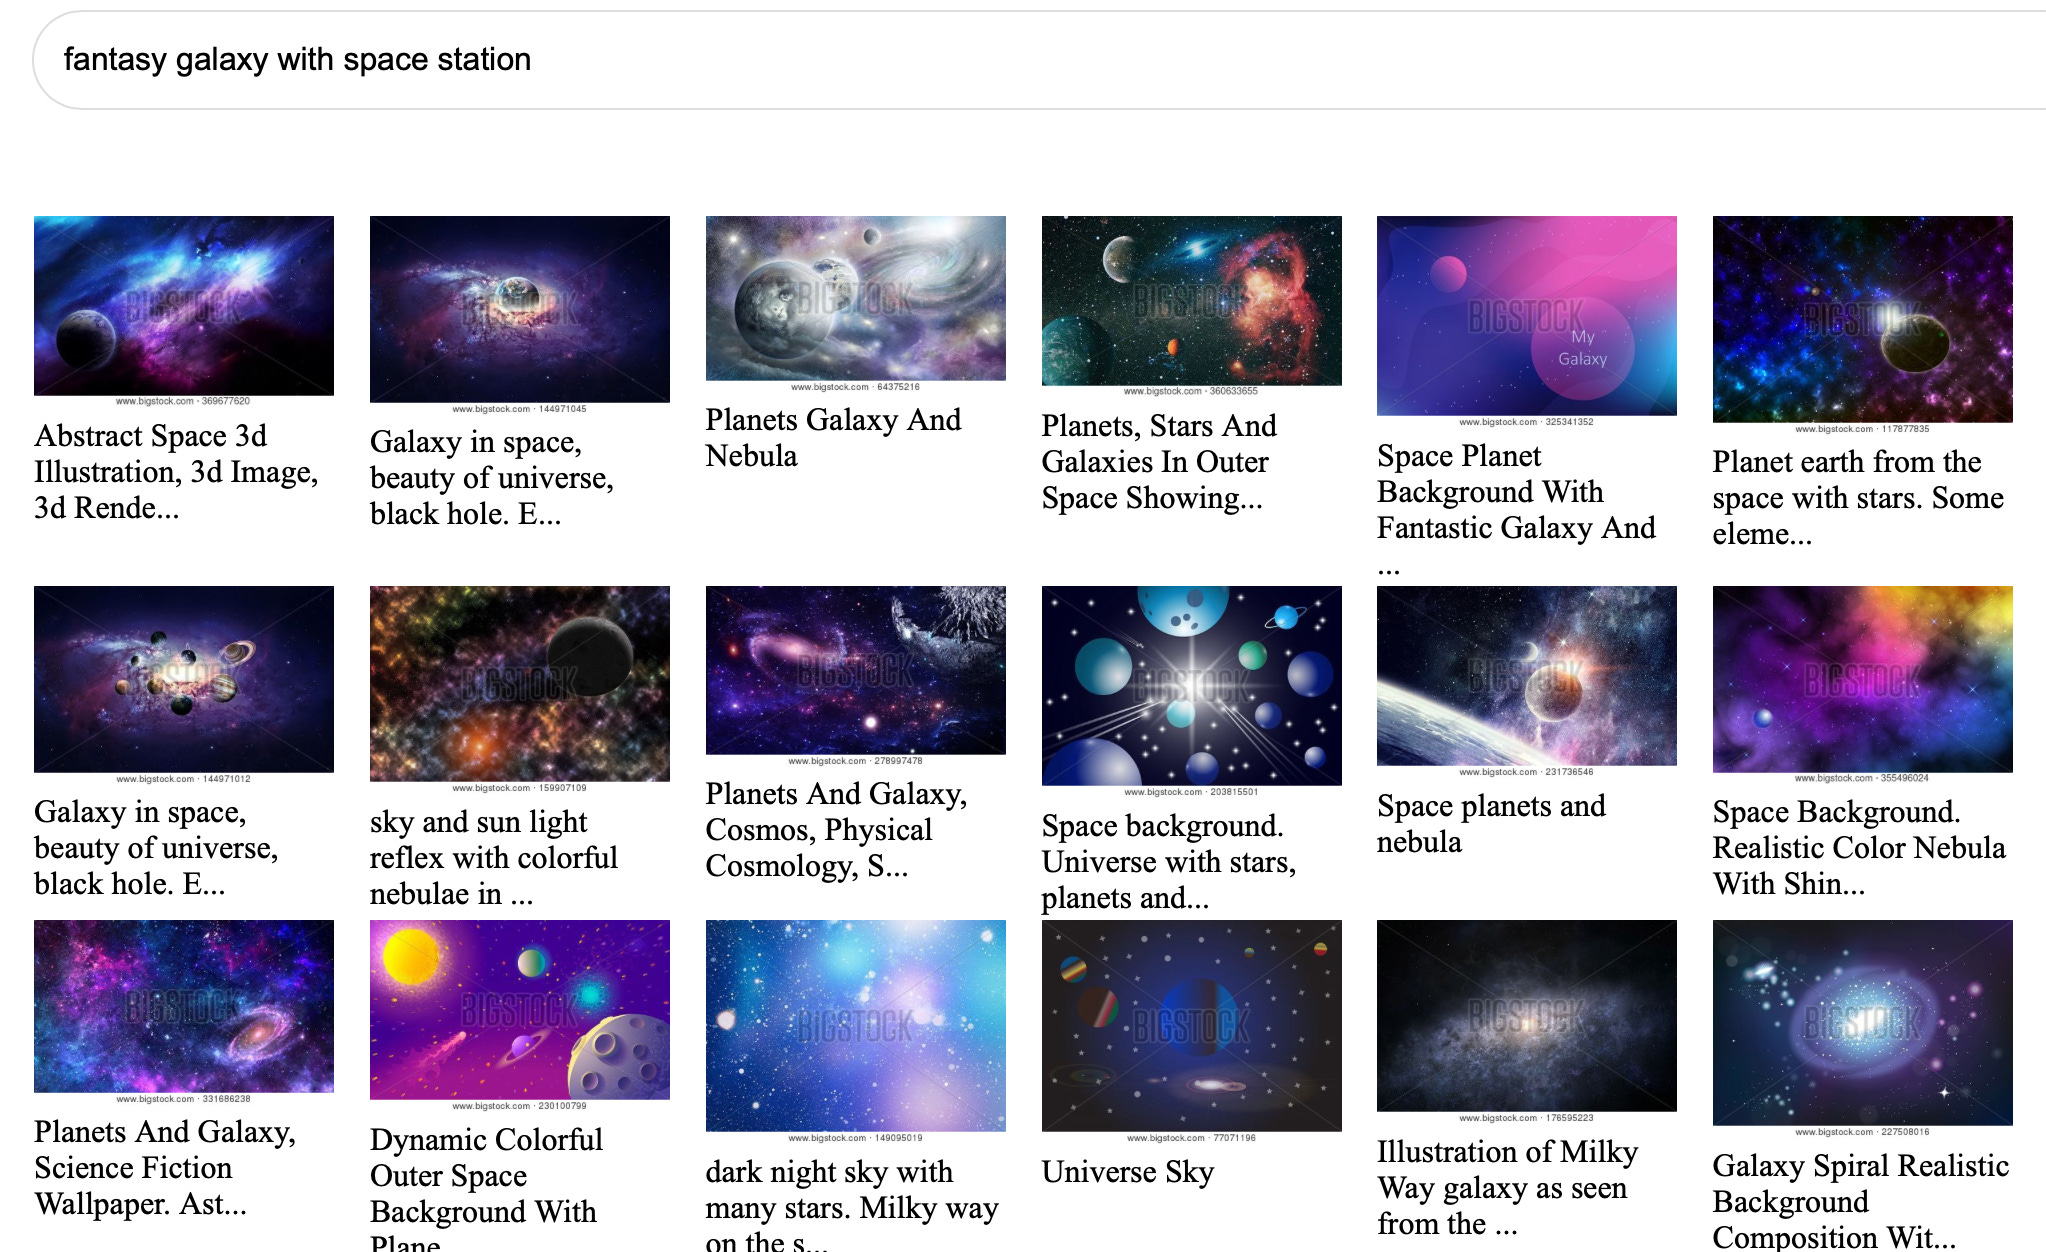
Task: Open the dark night sky Milky way thumbnail
Action: point(855,1025)
